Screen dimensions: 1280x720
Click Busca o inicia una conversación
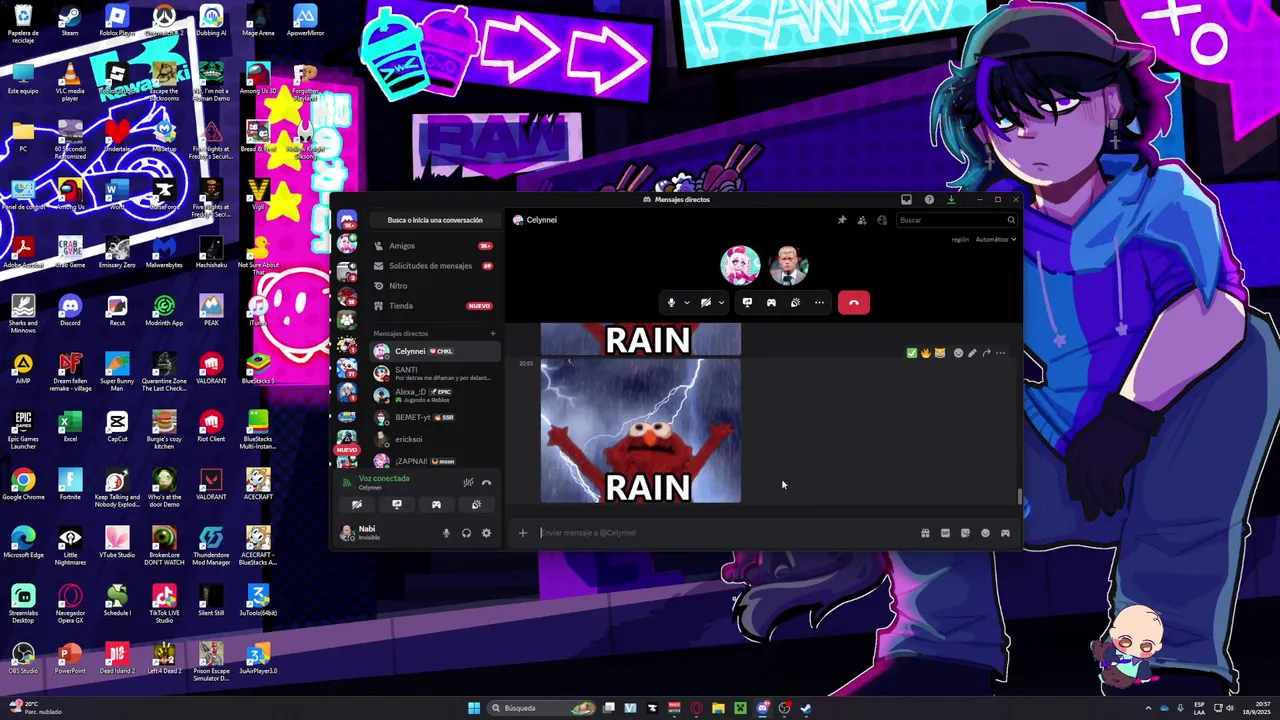coord(435,220)
